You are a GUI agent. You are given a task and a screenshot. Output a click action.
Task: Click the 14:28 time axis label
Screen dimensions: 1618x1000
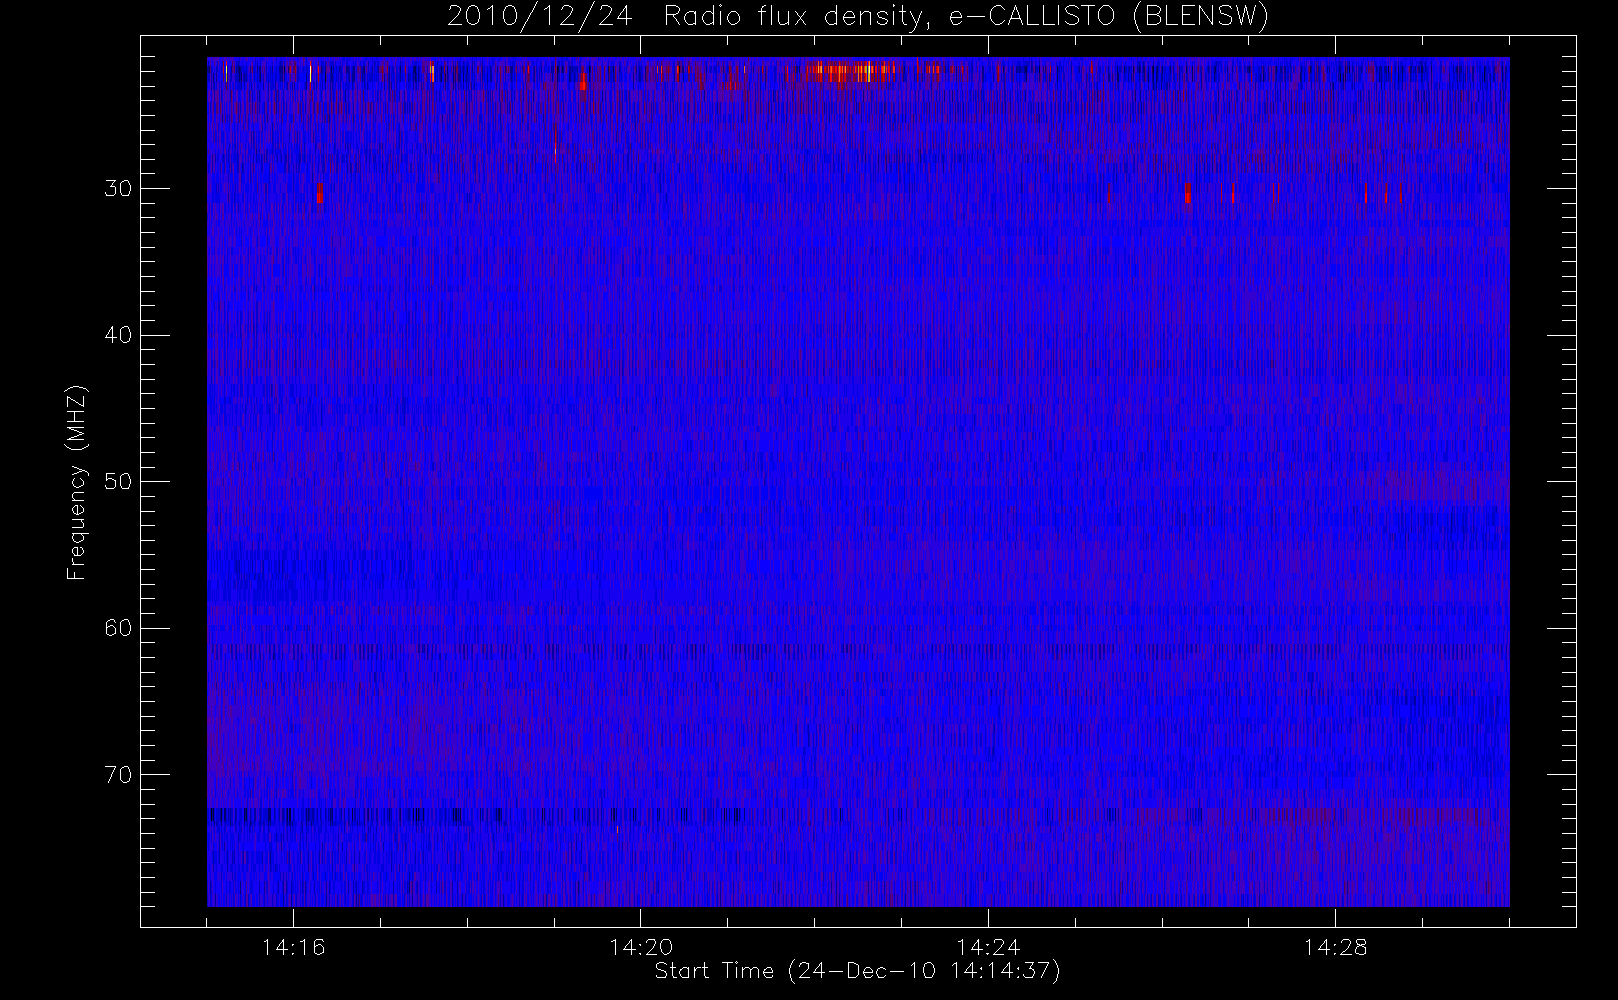point(1335,946)
